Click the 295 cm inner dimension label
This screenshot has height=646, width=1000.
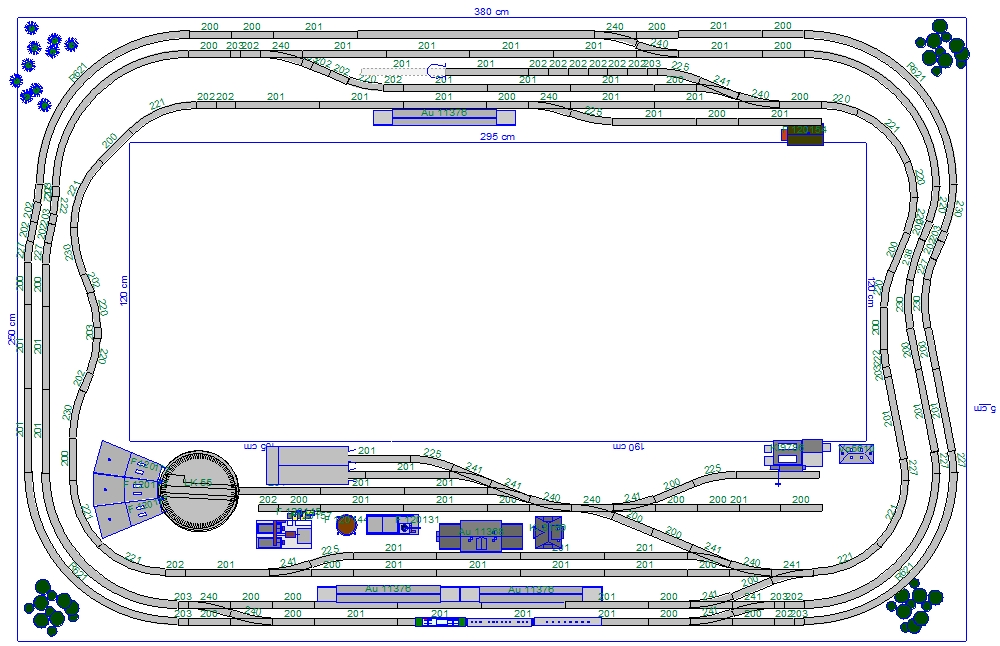pyautogui.click(x=497, y=136)
